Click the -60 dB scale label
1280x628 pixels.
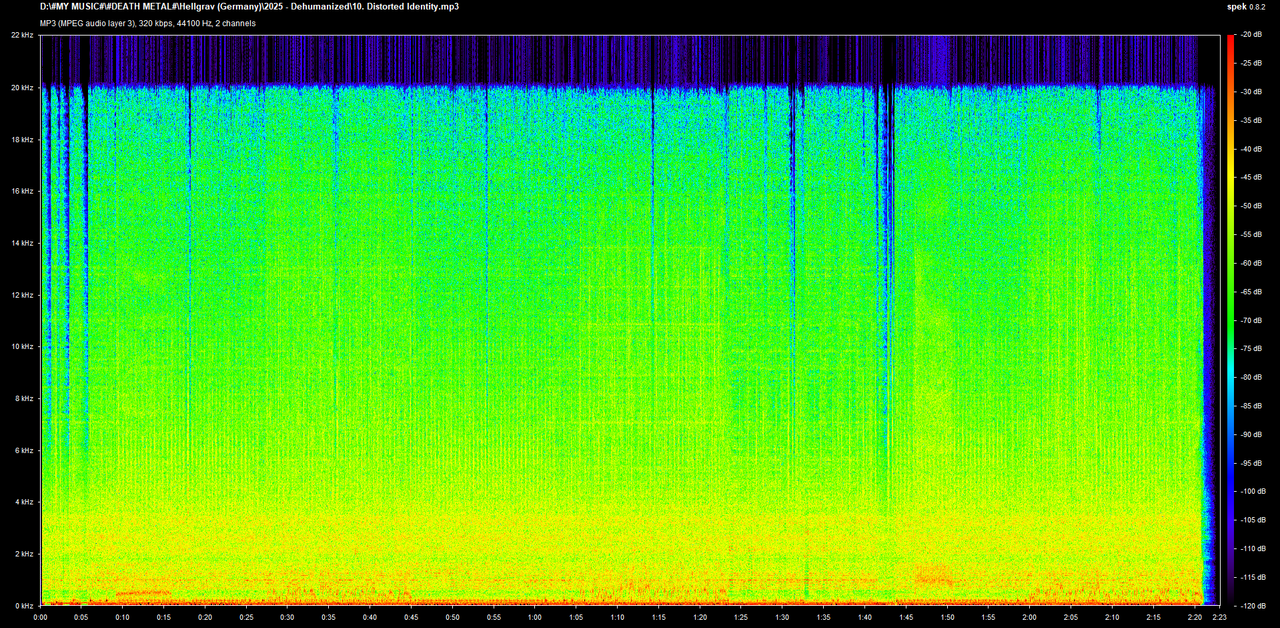(x=1253, y=263)
